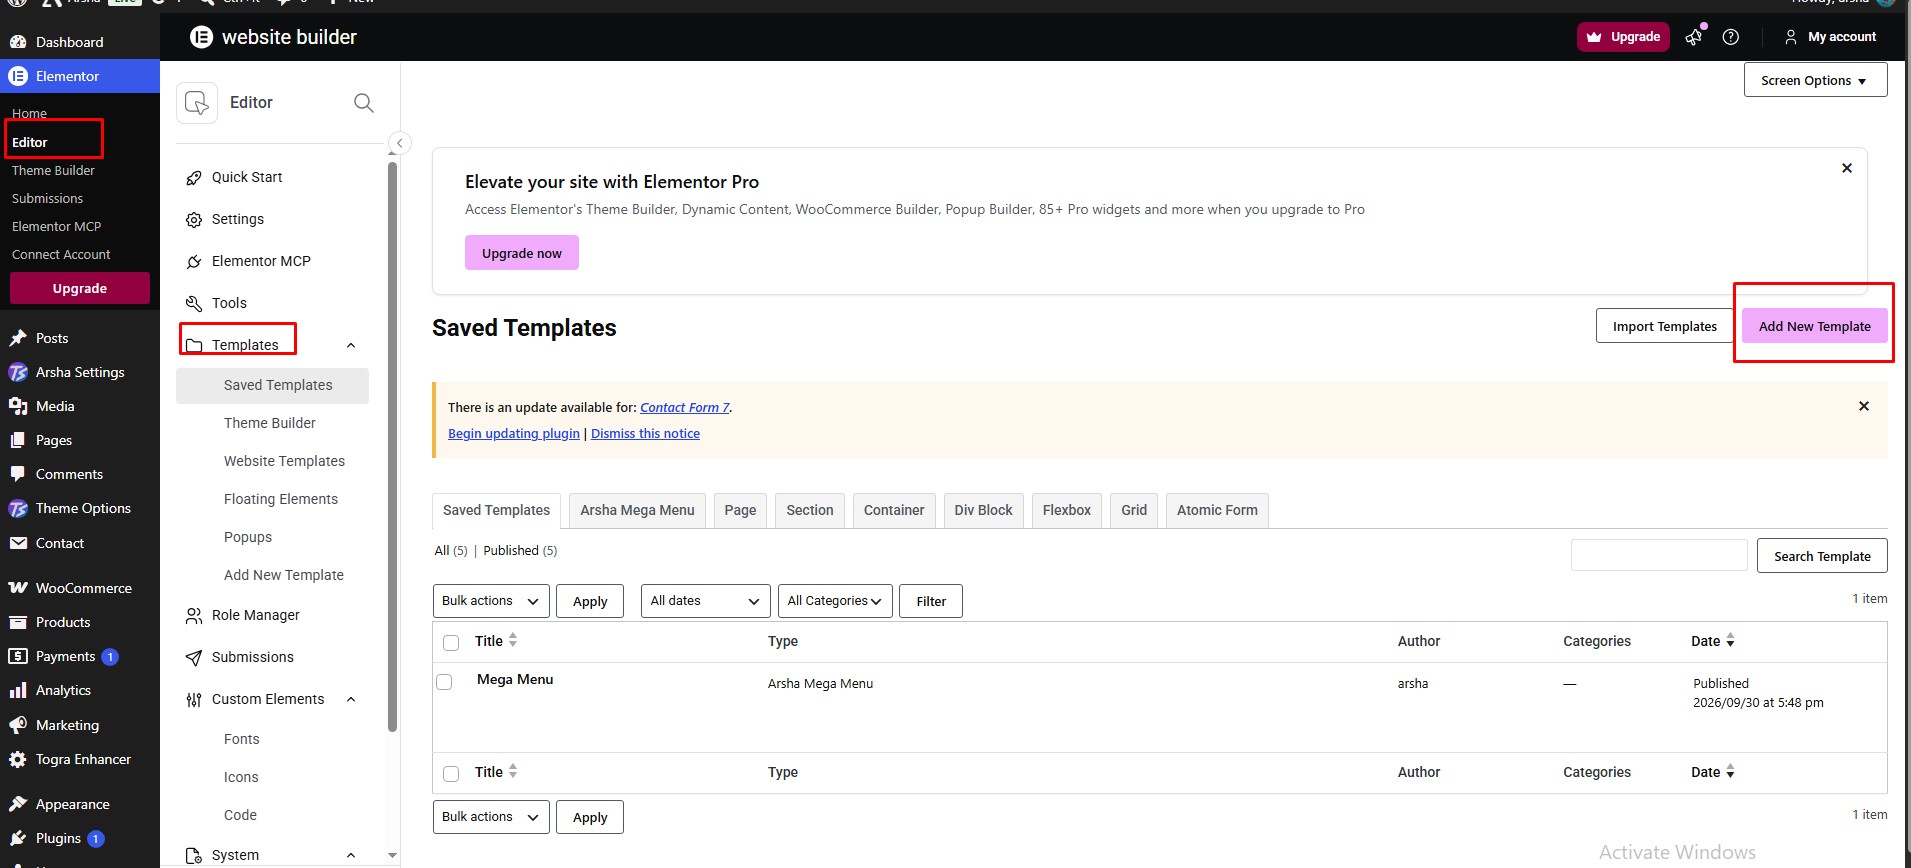Open Website Templates in the sidebar

click(284, 461)
